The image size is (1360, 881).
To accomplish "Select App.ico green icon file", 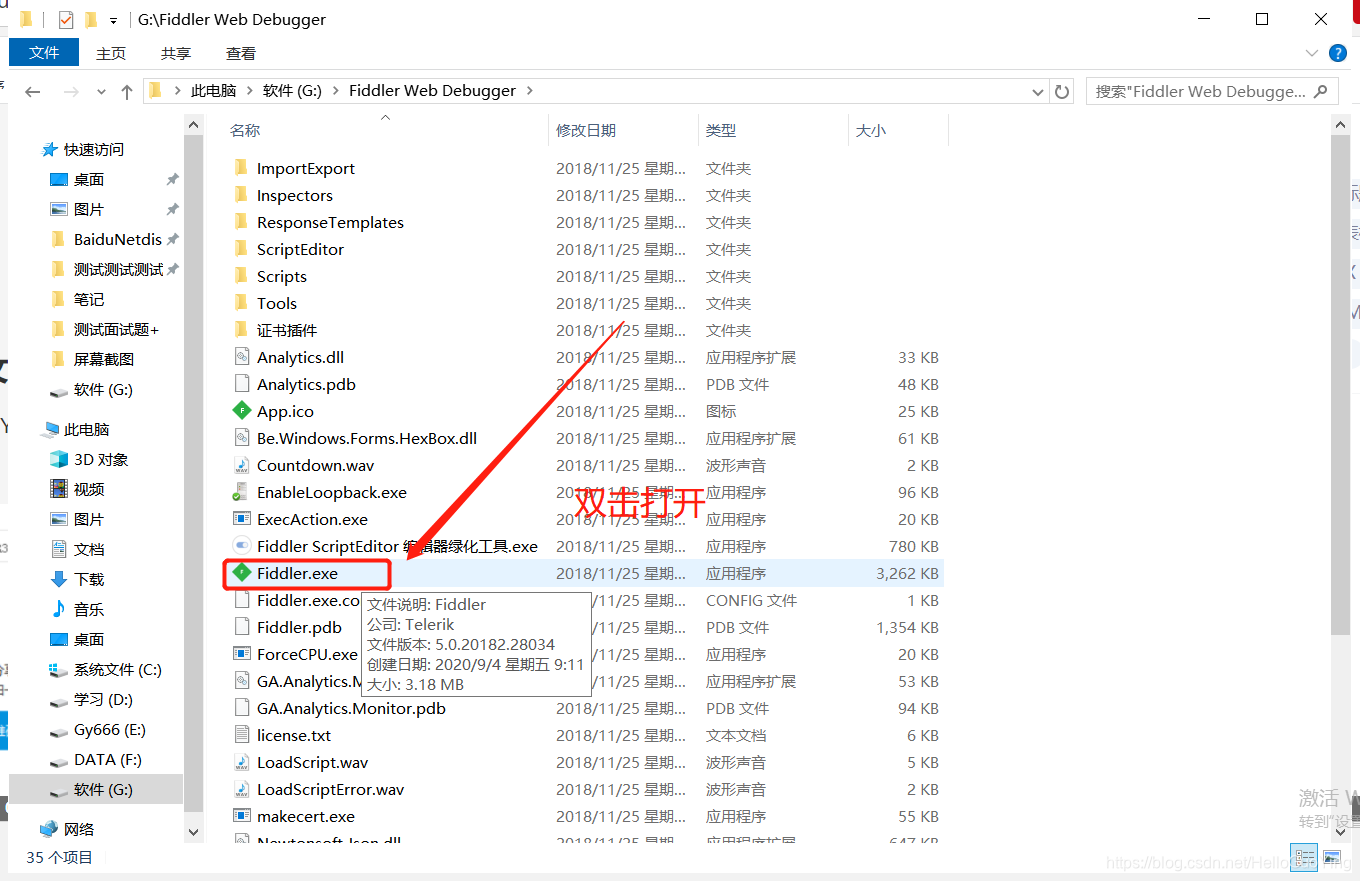I will point(285,411).
